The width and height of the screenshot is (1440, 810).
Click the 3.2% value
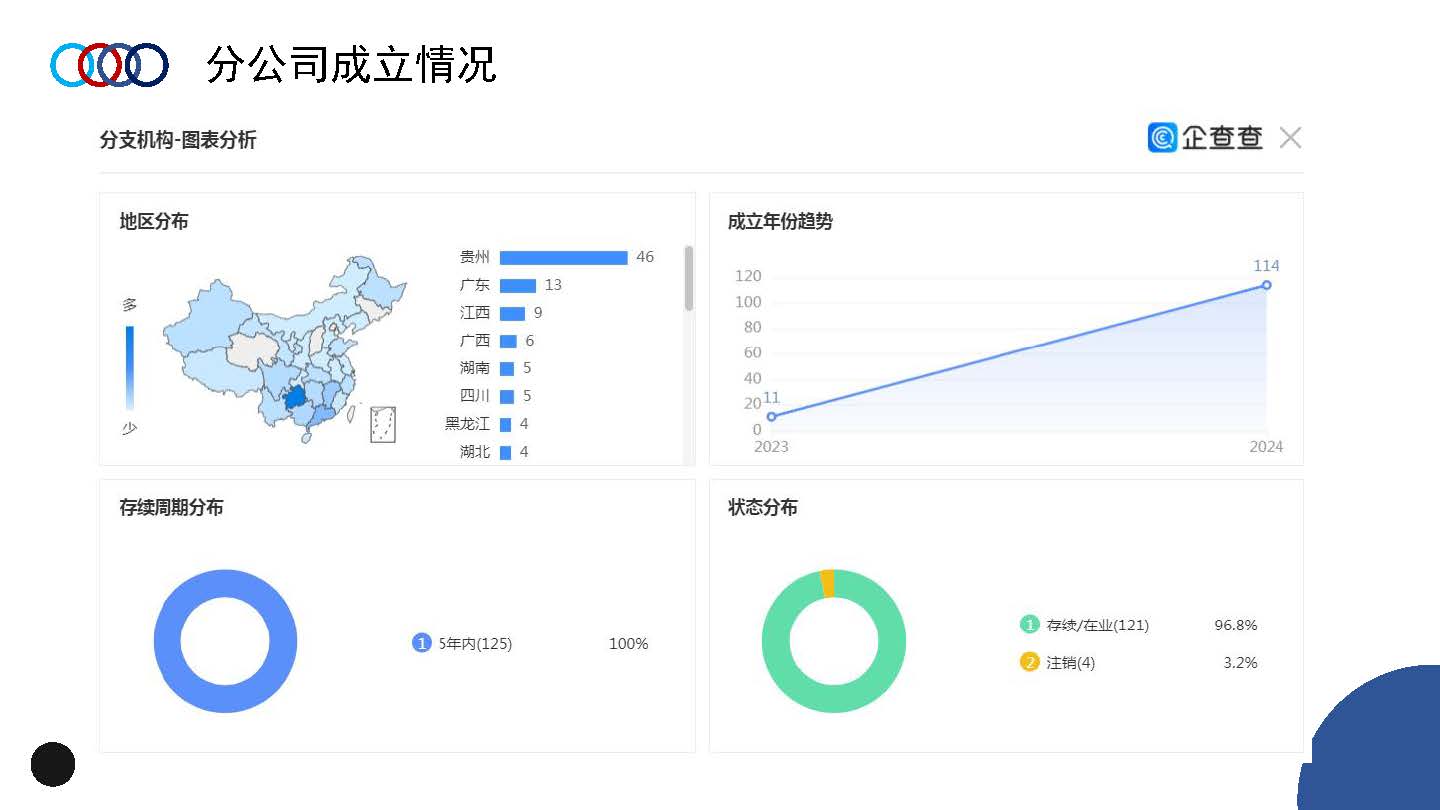point(1240,663)
